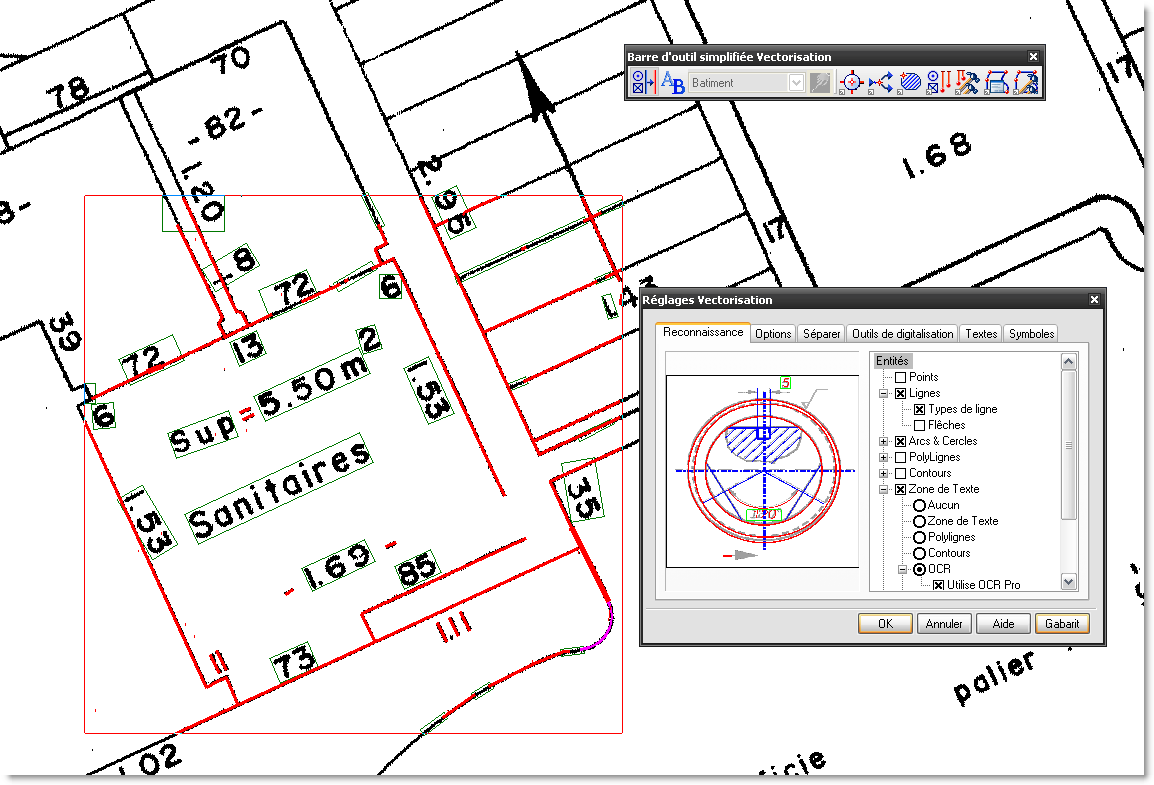This screenshot has width=1154, height=785.
Task: Switch to the Symboles tab
Action: click(x=1031, y=333)
